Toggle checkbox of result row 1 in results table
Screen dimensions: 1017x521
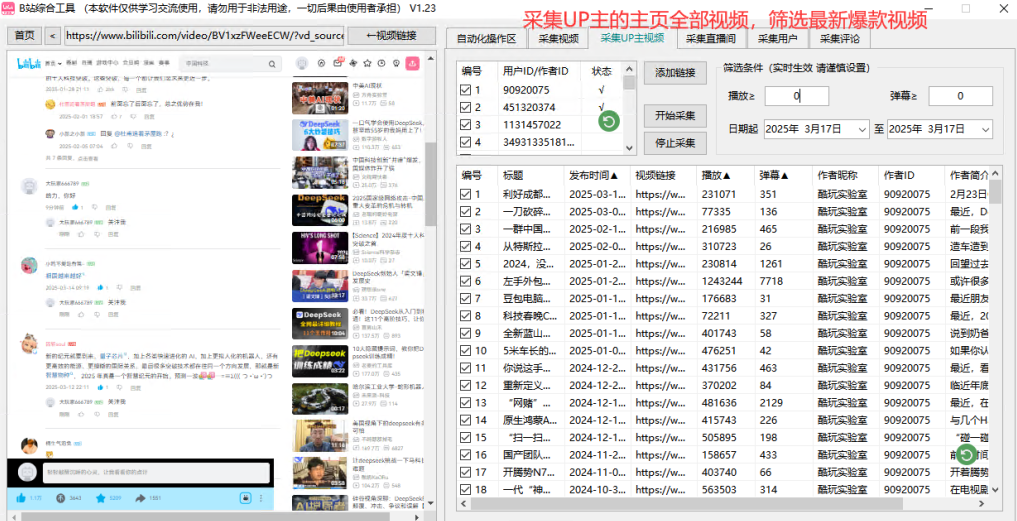point(465,194)
